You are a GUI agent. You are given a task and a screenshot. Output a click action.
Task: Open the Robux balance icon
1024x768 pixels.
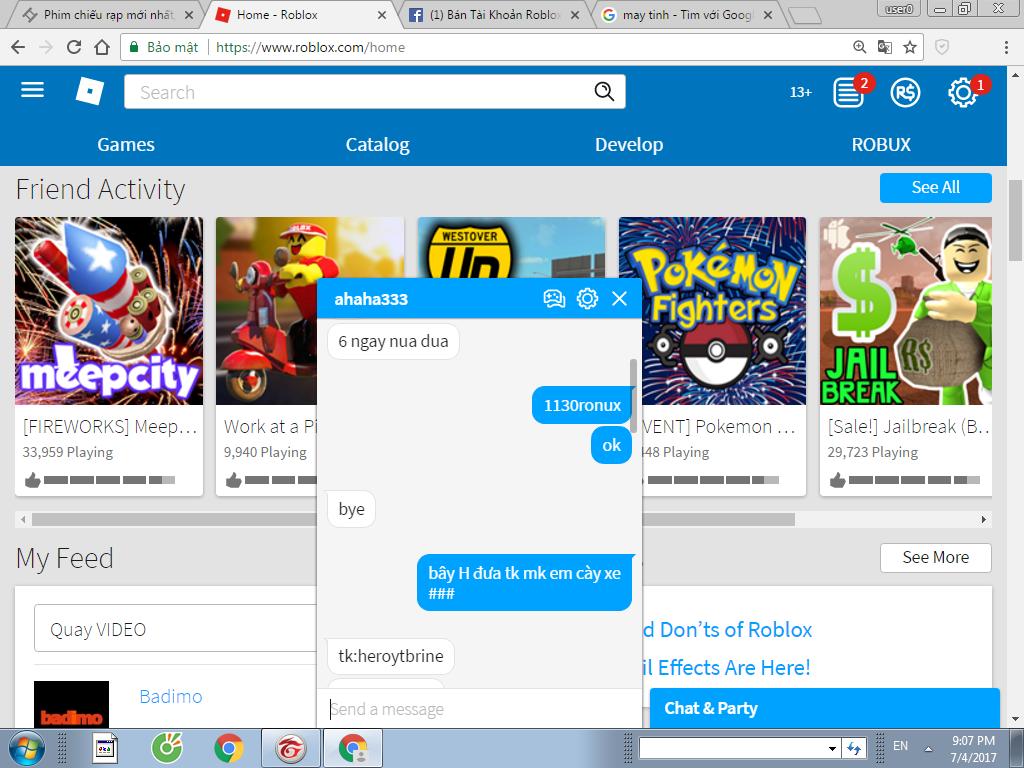click(x=905, y=93)
